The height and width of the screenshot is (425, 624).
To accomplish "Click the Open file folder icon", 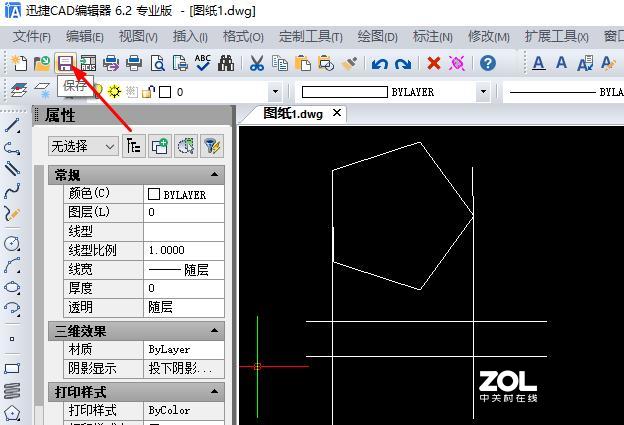I will 42,63.
